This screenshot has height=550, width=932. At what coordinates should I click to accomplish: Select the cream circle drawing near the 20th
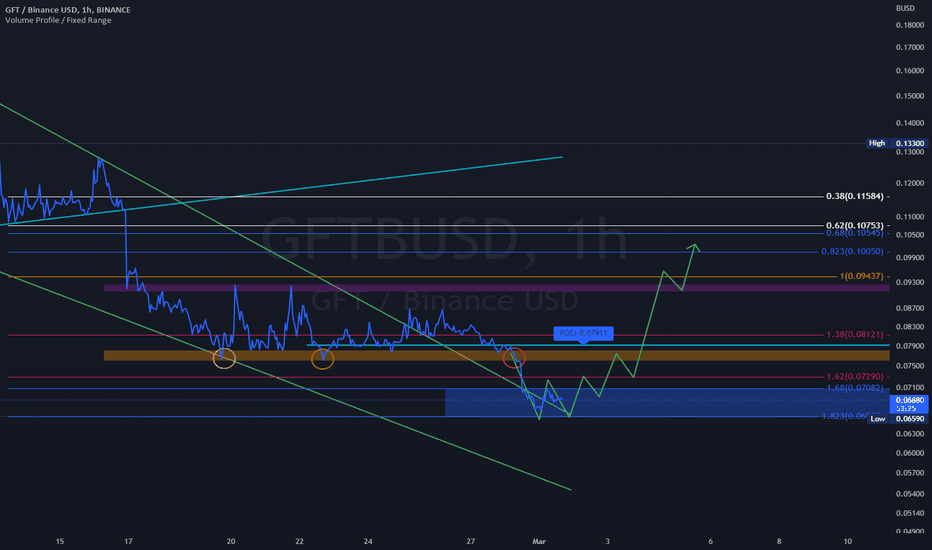pos(224,359)
